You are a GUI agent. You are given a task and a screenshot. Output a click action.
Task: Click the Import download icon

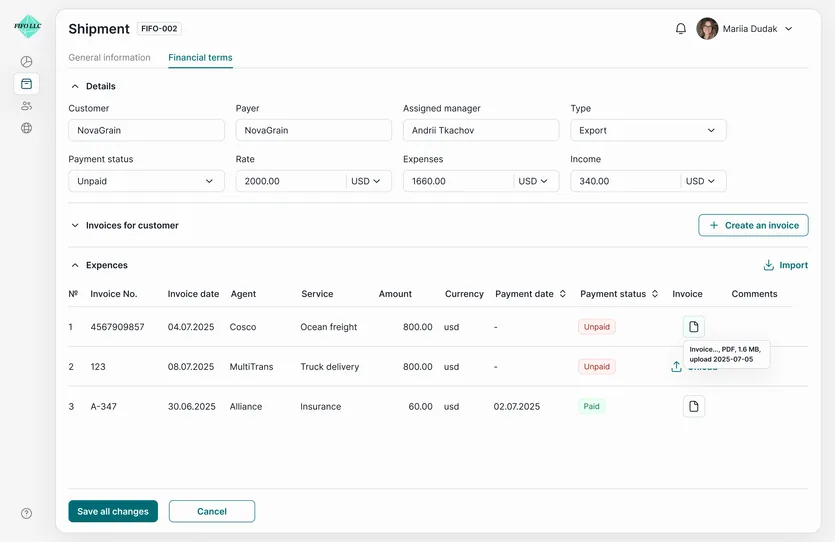point(768,265)
